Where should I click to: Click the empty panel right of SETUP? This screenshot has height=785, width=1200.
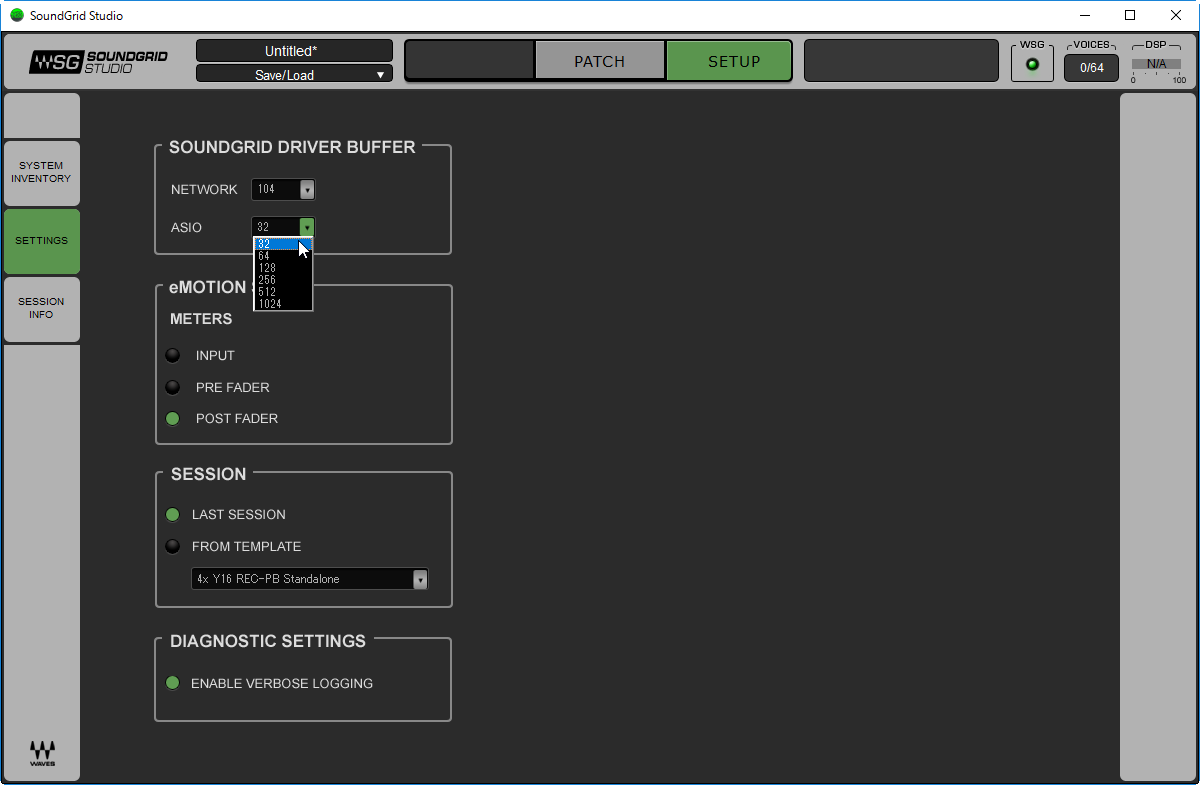tap(902, 61)
